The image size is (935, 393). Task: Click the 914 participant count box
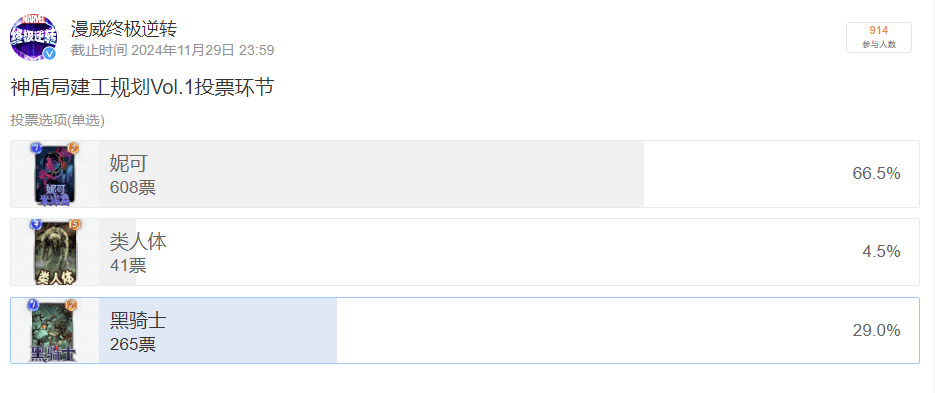click(878, 37)
